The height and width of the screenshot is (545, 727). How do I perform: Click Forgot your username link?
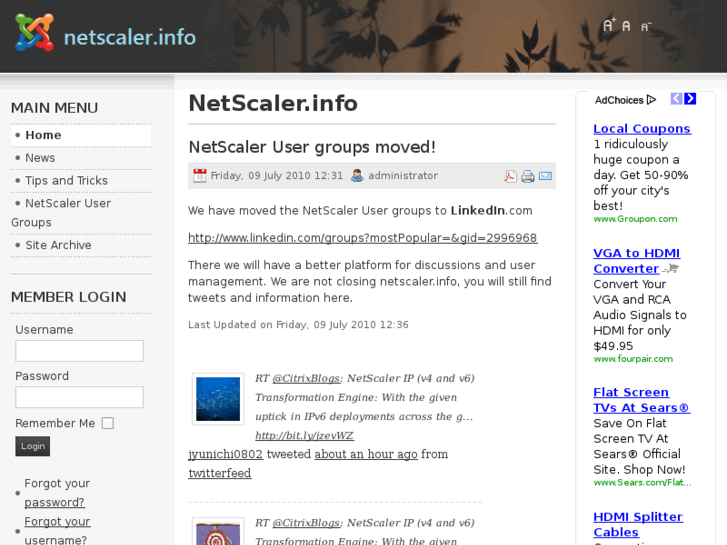coord(57,531)
